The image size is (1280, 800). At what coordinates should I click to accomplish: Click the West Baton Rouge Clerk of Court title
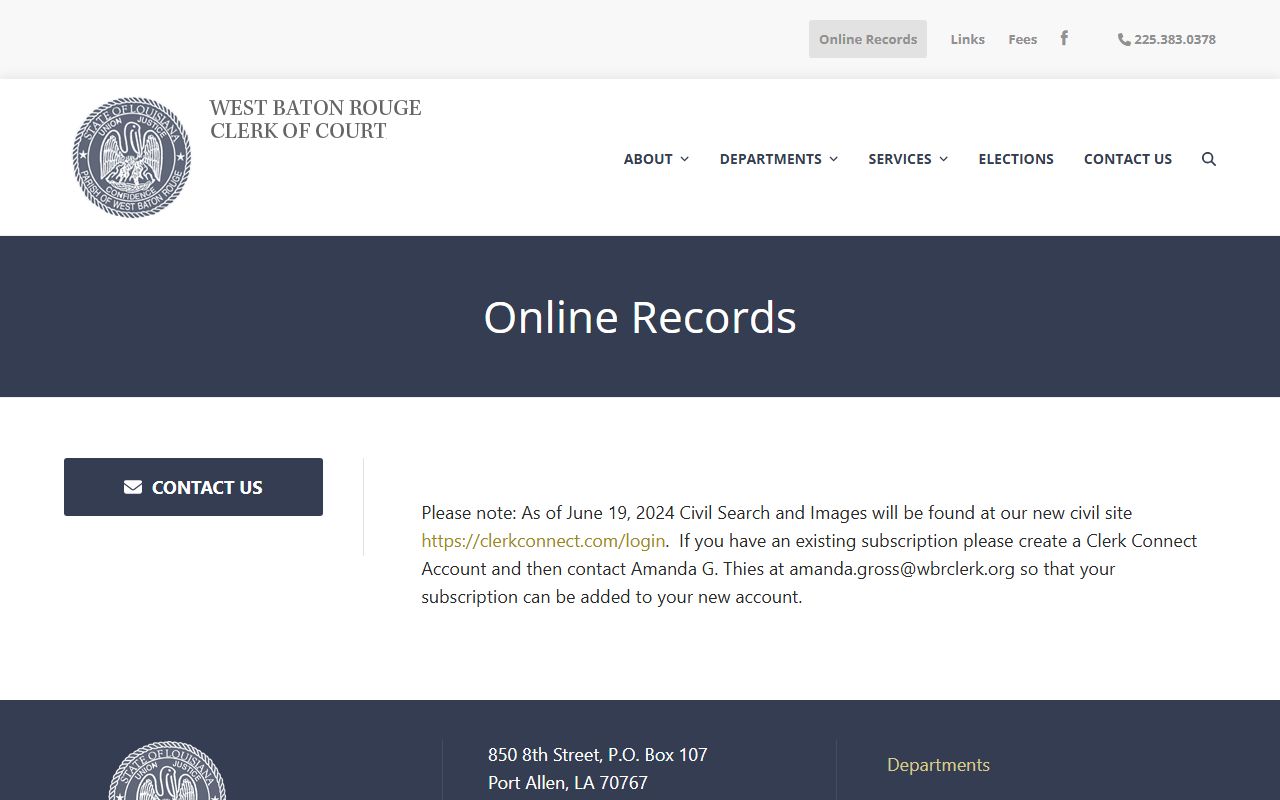pos(315,119)
